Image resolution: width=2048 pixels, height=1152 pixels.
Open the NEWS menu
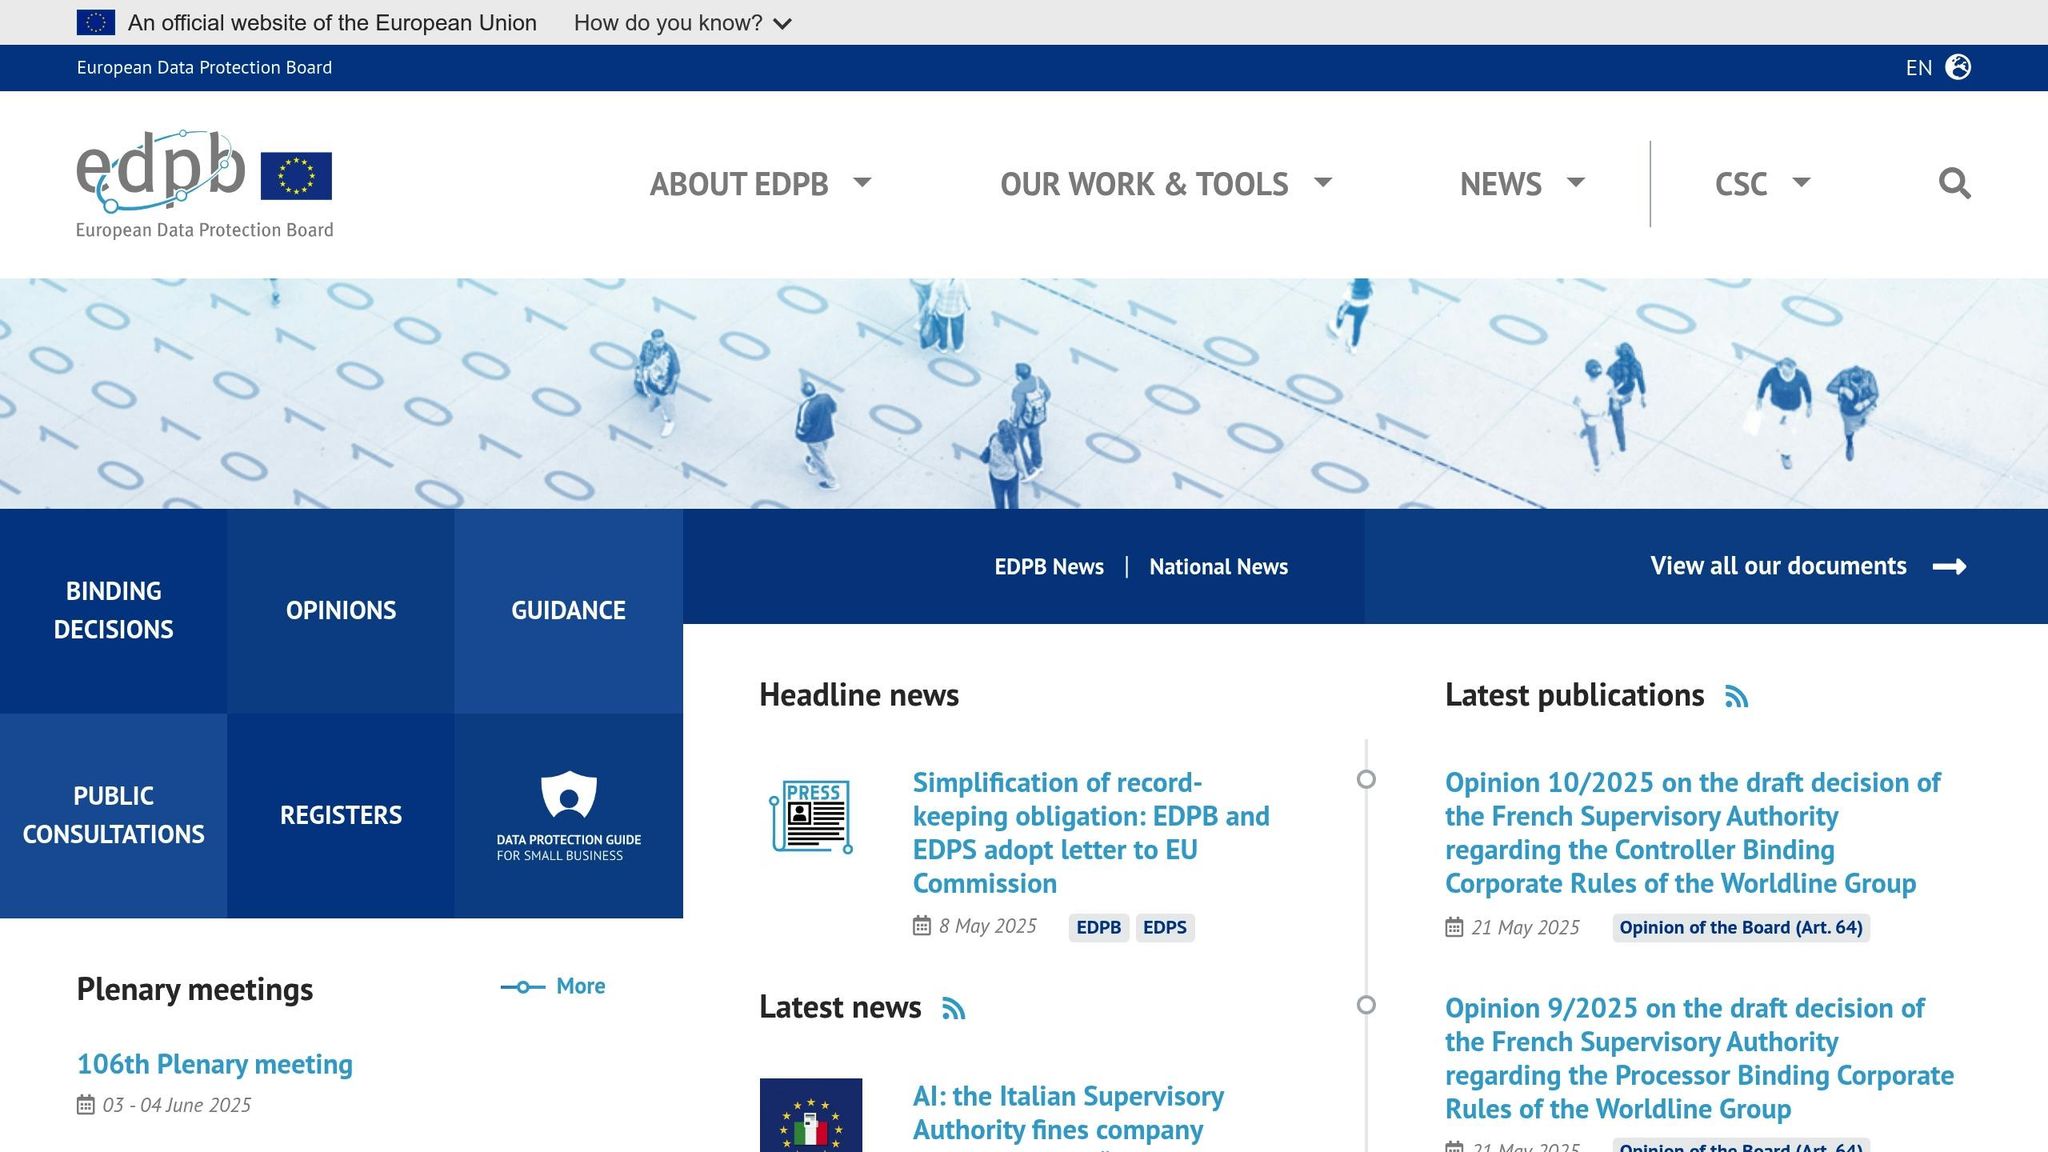click(1500, 184)
